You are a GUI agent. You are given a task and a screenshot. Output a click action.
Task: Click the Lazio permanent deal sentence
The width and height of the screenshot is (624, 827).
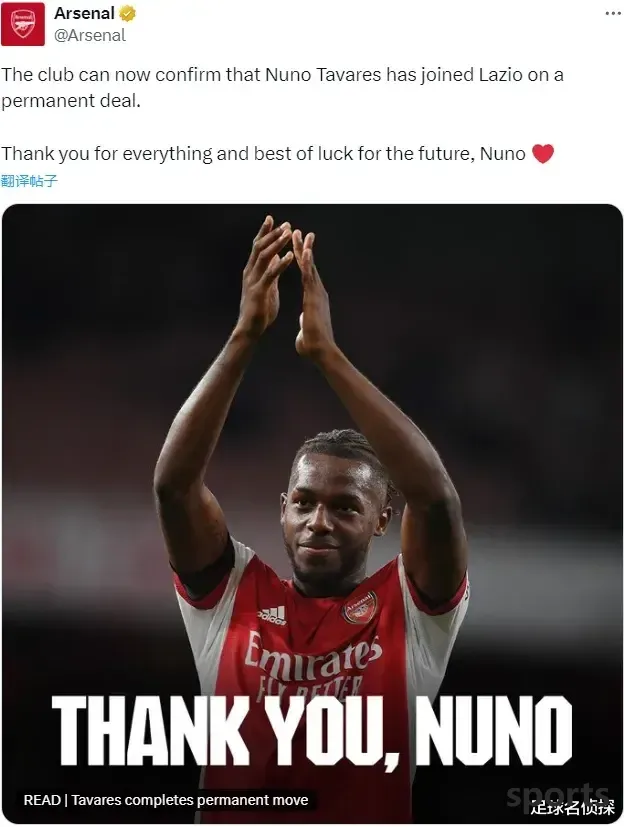click(282, 88)
